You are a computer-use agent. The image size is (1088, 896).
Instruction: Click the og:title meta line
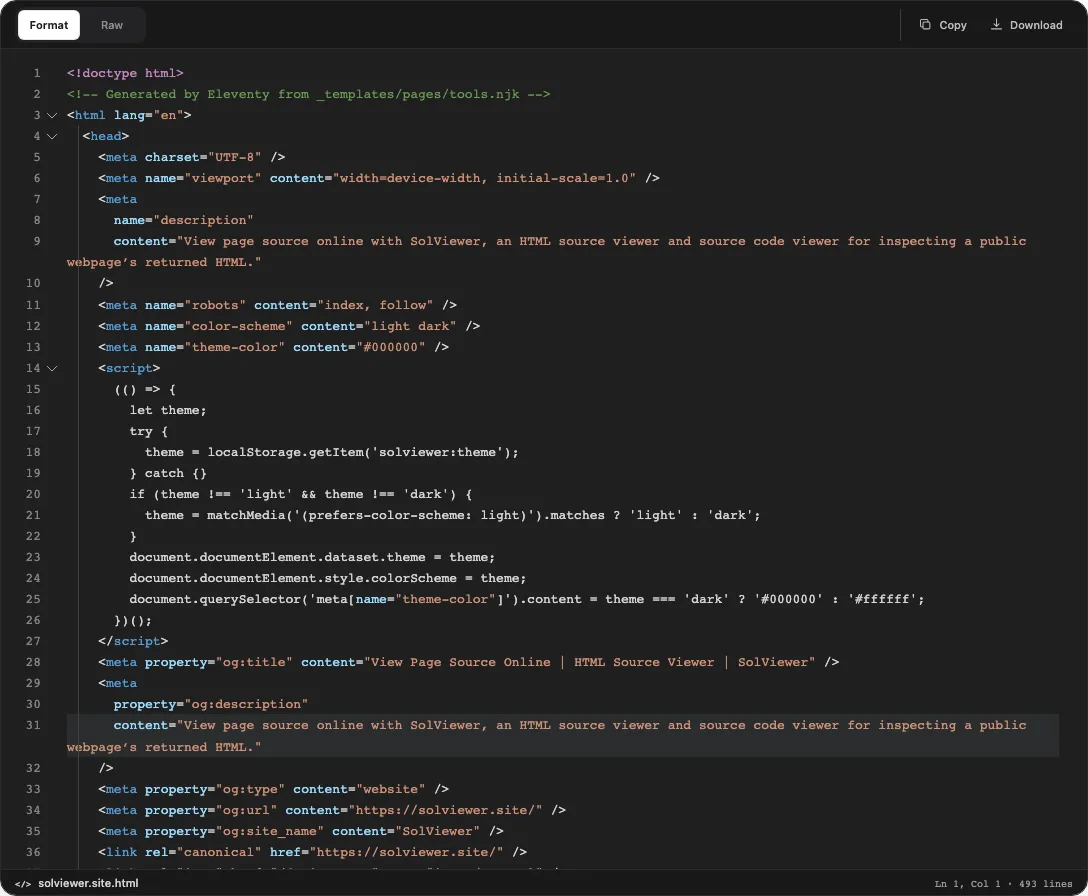click(468, 662)
